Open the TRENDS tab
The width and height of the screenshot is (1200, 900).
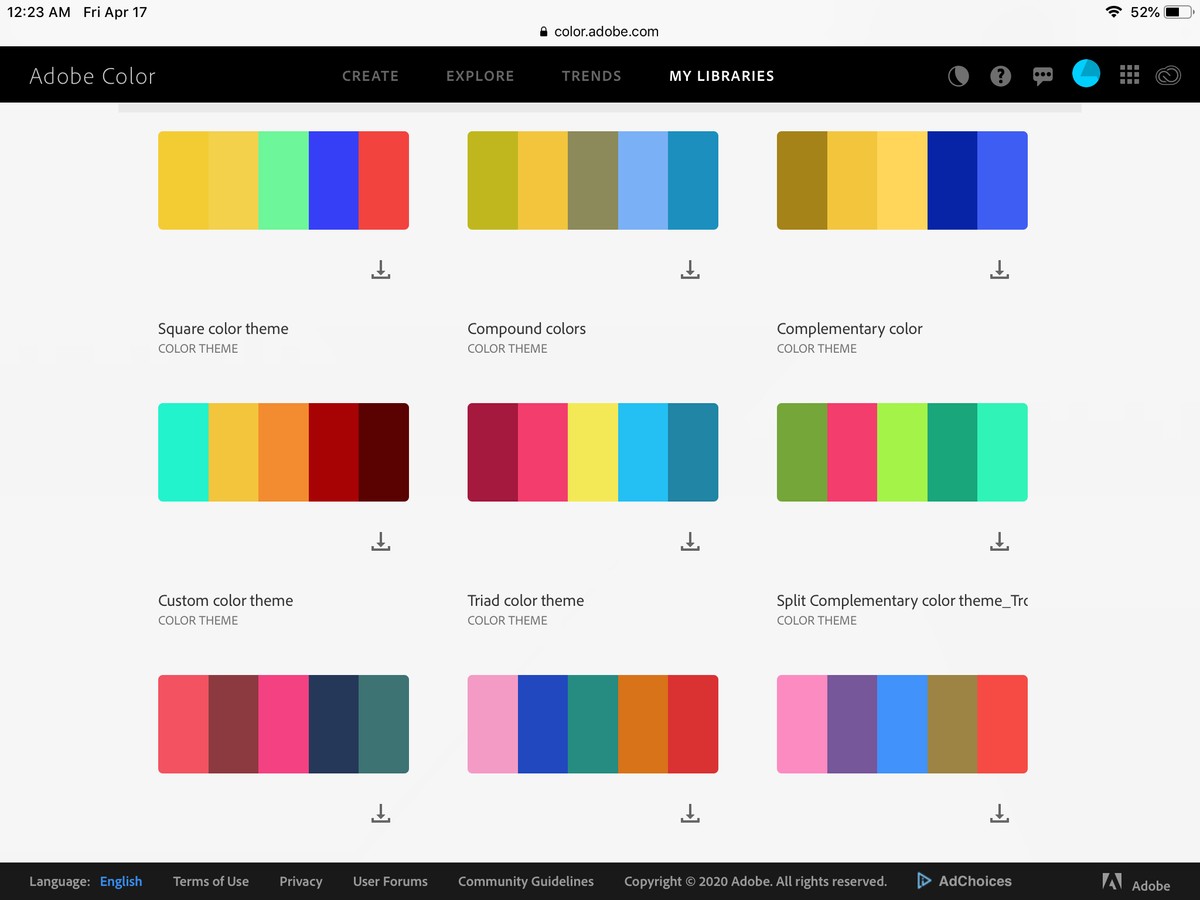(x=591, y=76)
